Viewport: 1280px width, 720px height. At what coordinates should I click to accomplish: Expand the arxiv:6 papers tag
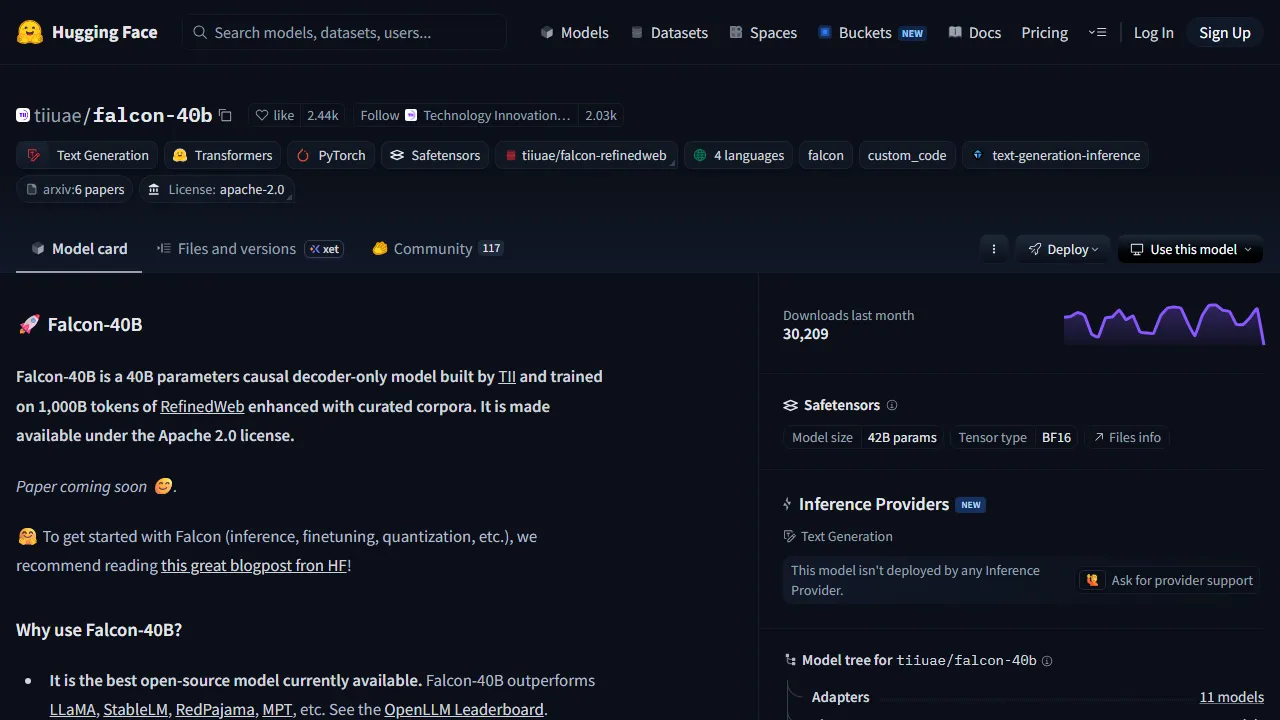(x=75, y=189)
